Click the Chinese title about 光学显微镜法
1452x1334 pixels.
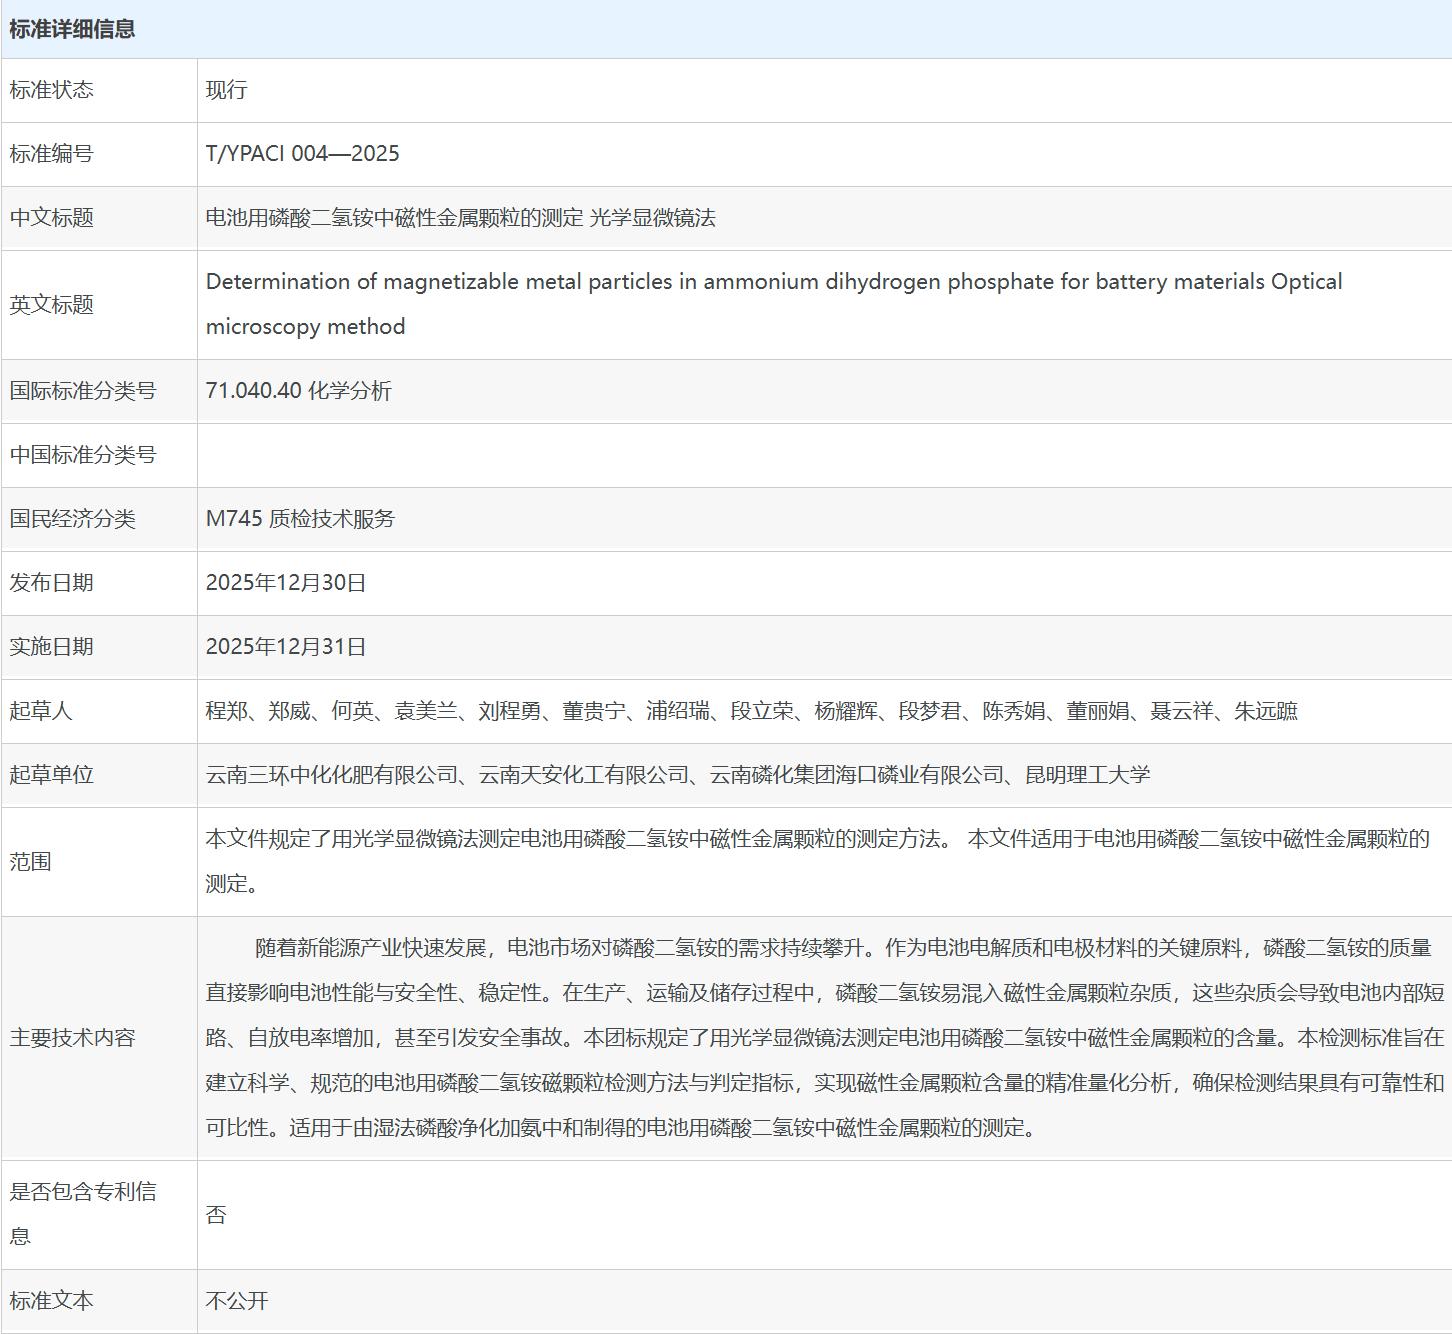tap(460, 218)
